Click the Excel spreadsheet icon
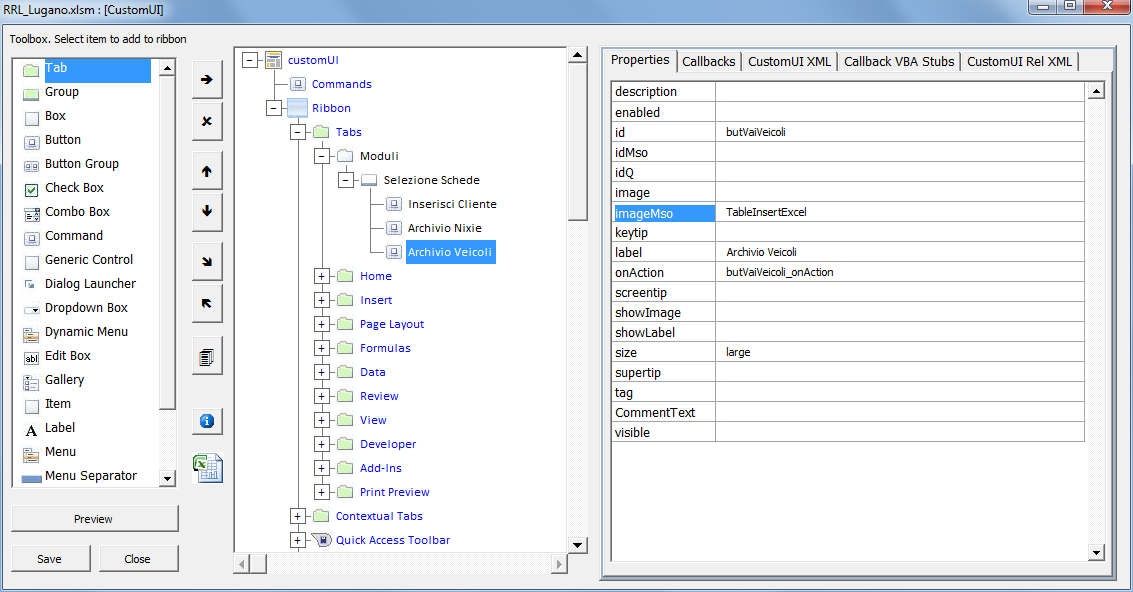Image resolution: width=1133 pixels, height=592 pixels. (208, 468)
